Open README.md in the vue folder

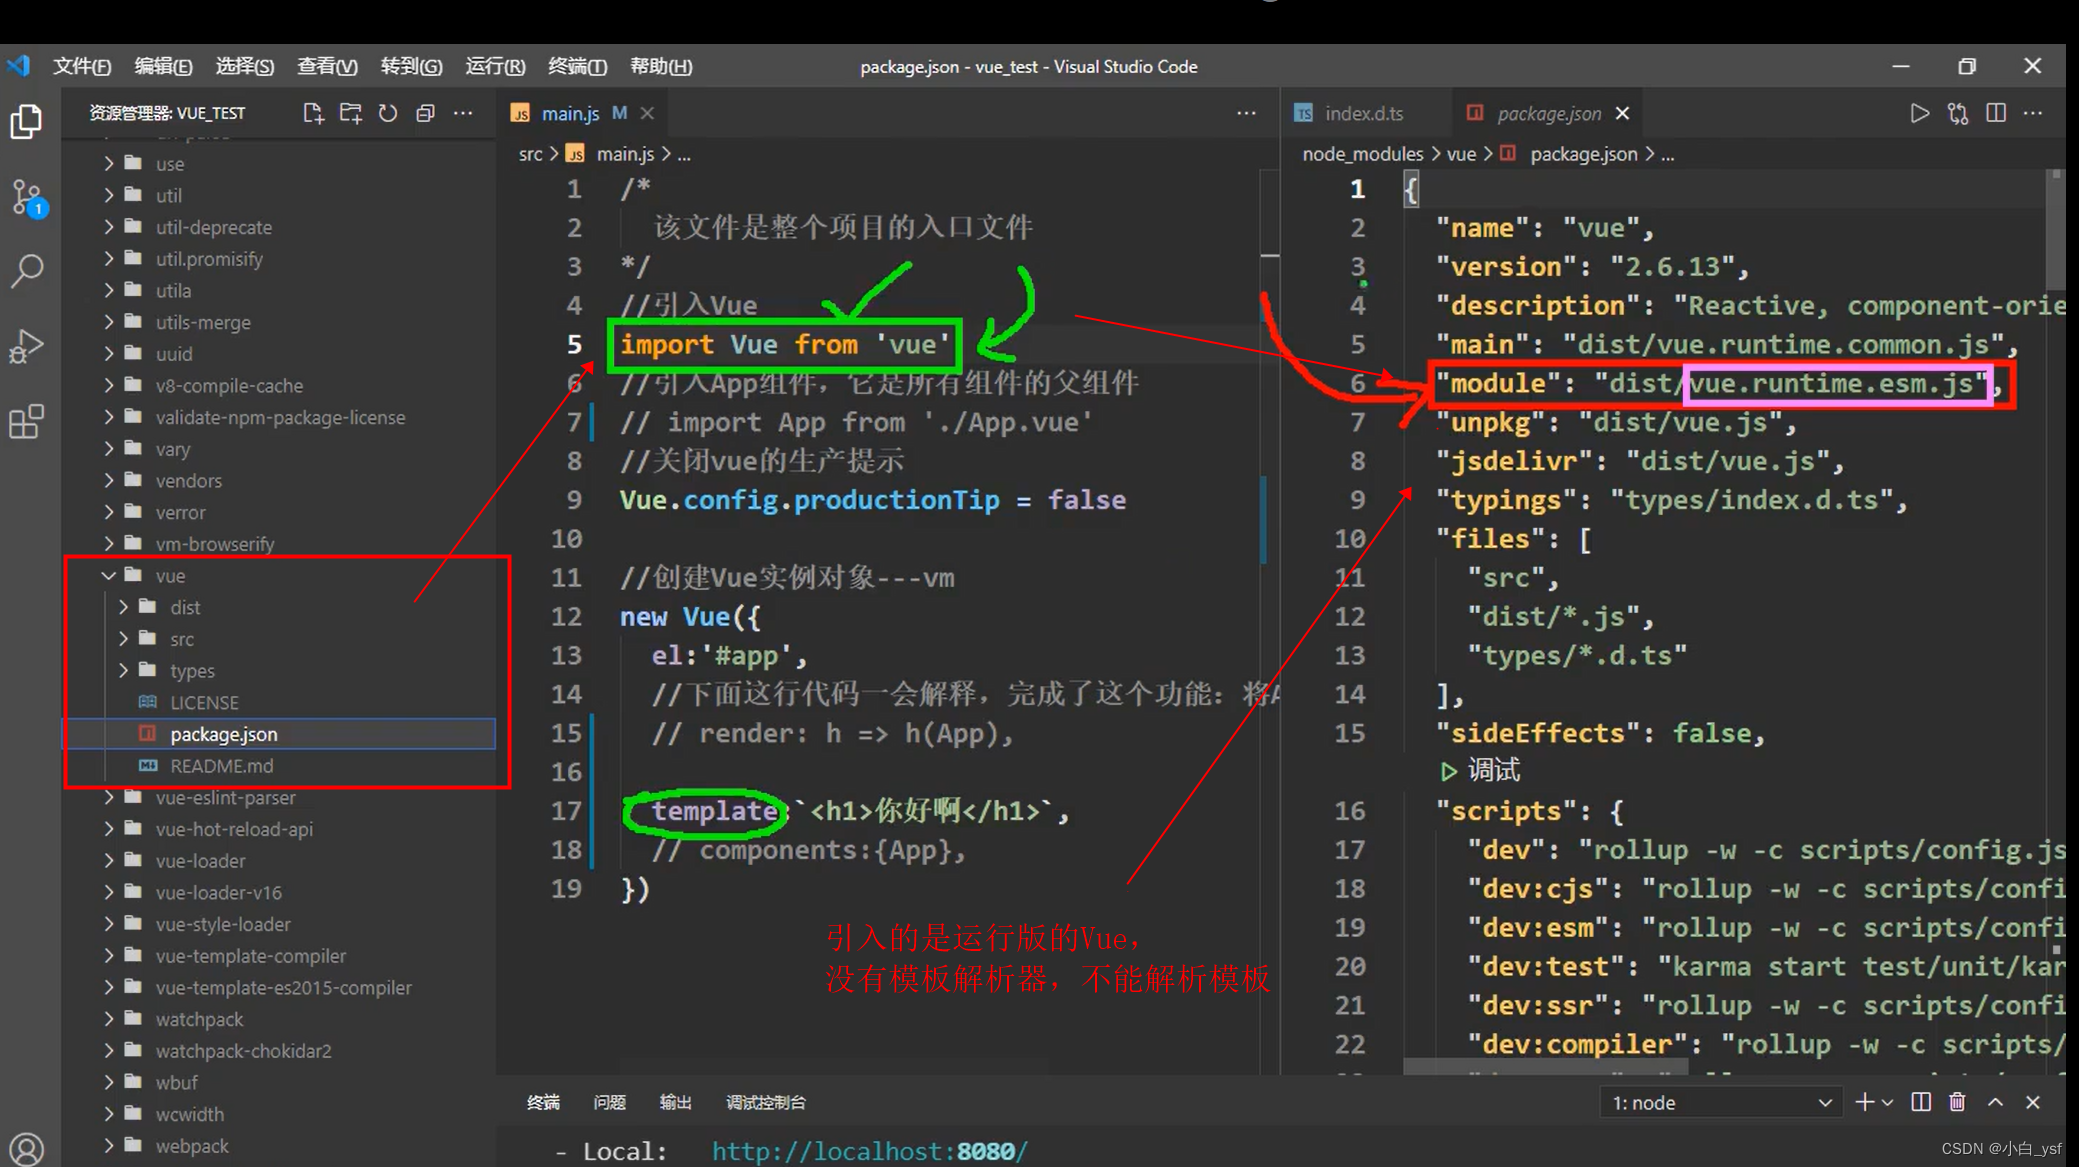(280, 766)
